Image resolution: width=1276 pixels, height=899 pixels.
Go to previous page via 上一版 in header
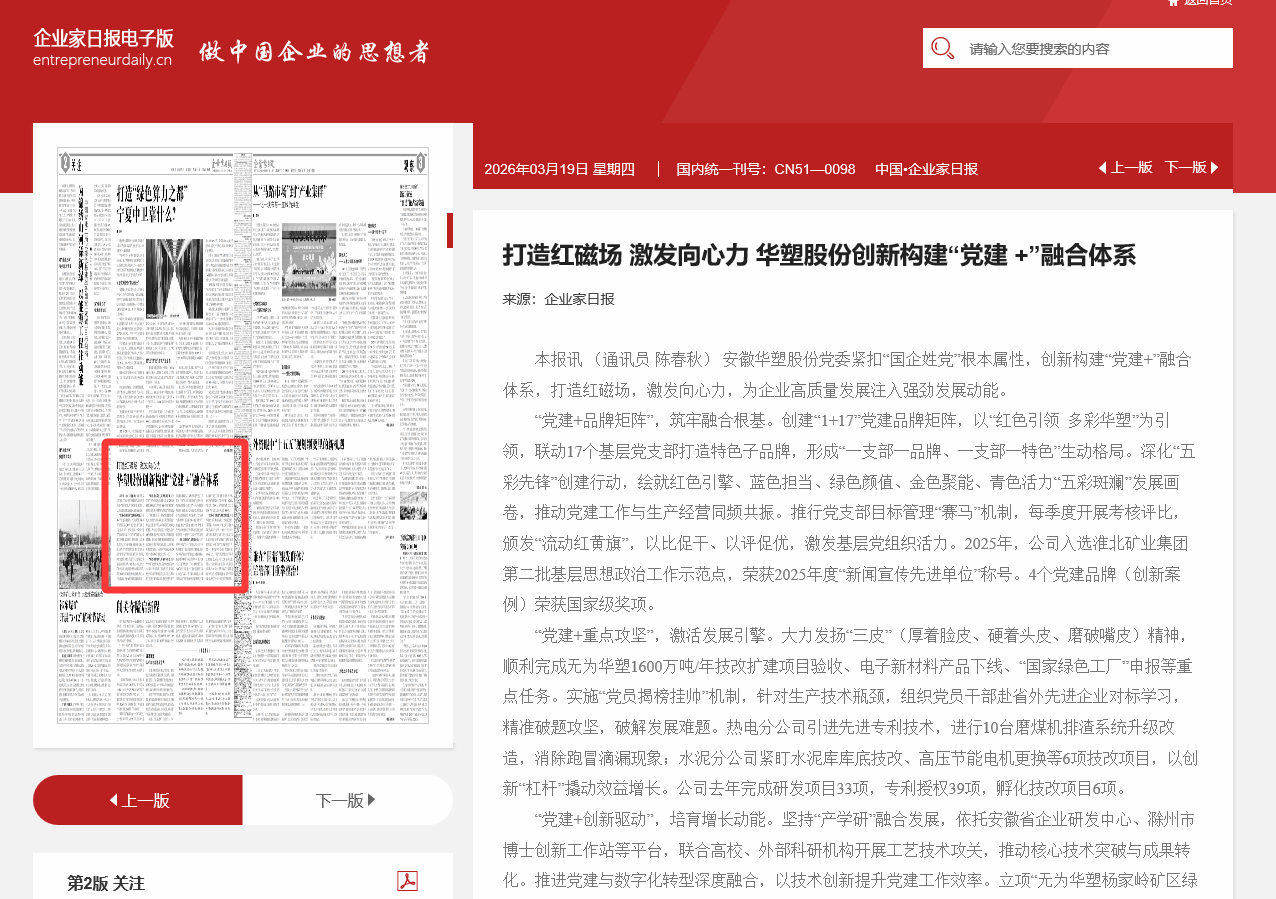pos(1125,168)
